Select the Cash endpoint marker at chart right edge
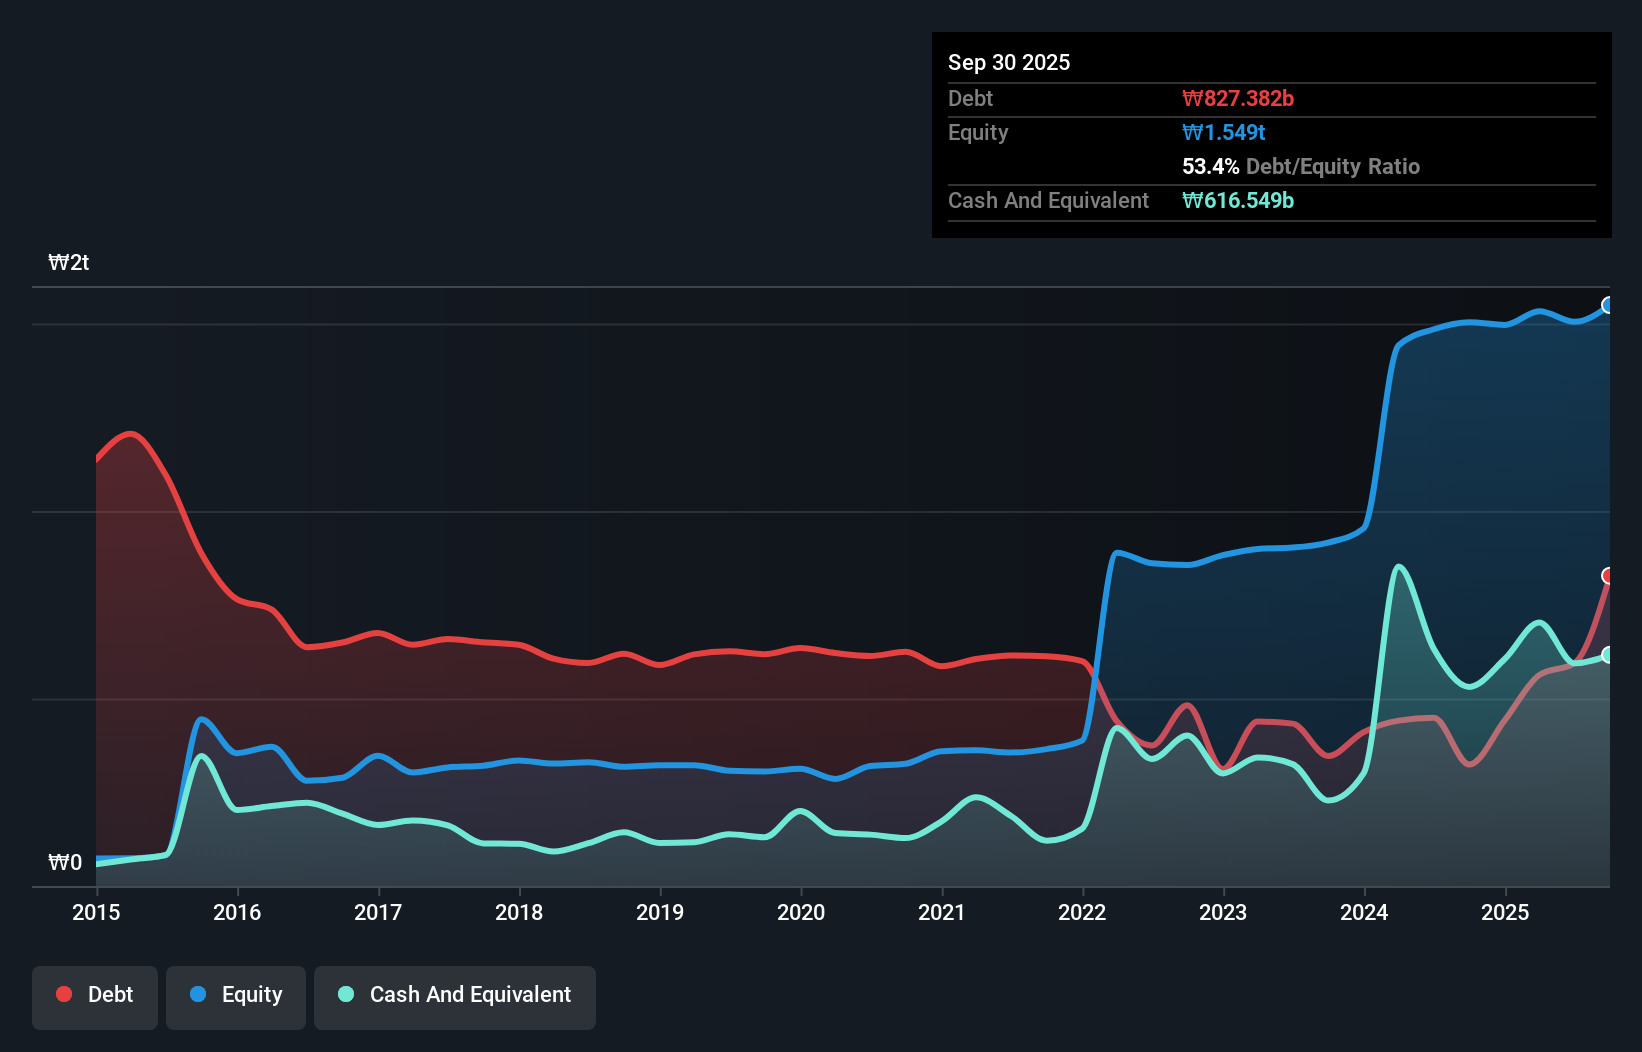The height and width of the screenshot is (1052, 1642). [x=1608, y=655]
